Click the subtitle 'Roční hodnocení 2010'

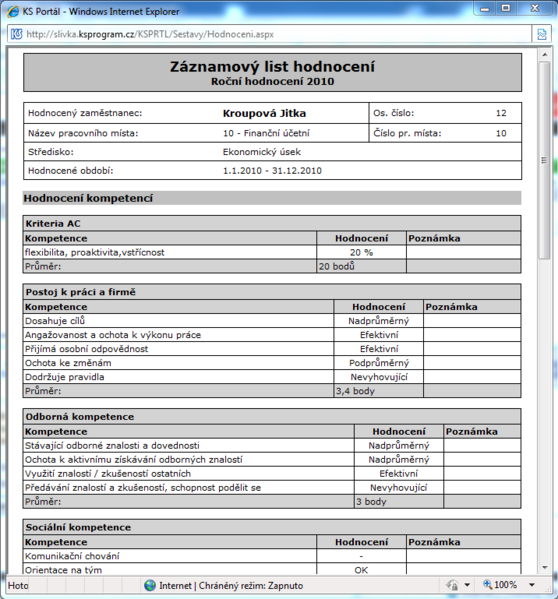pyautogui.click(x=272, y=81)
